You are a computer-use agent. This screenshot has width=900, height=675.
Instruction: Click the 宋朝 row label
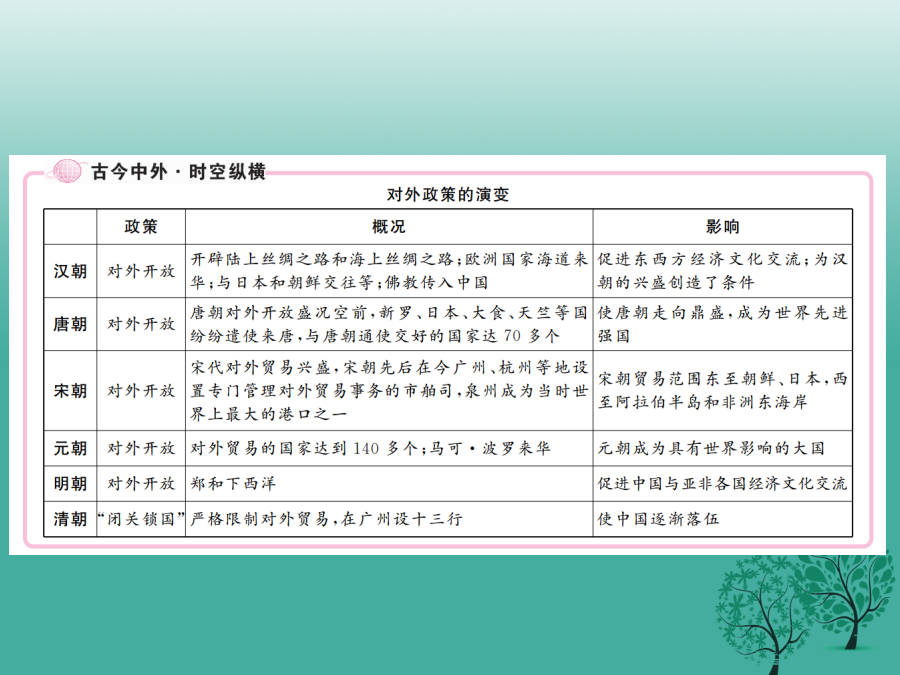[x=70, y=390]
